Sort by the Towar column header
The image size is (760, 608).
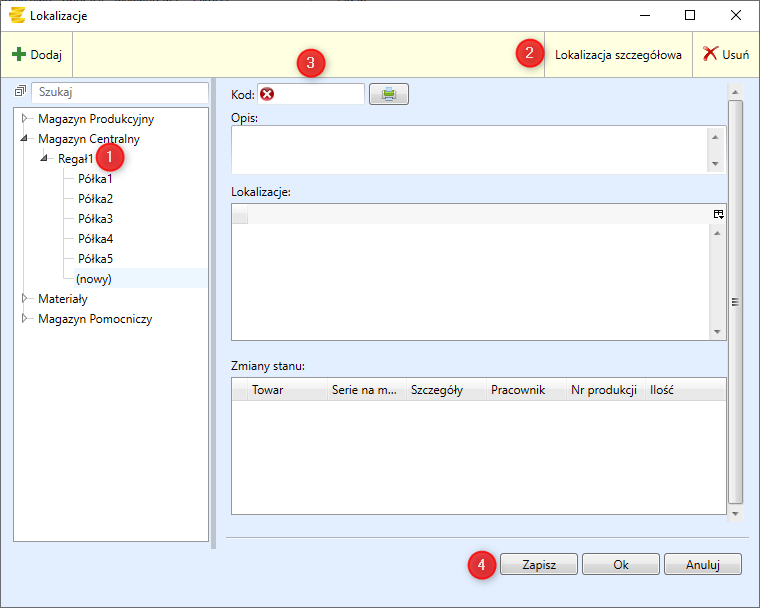coord(267,390)
